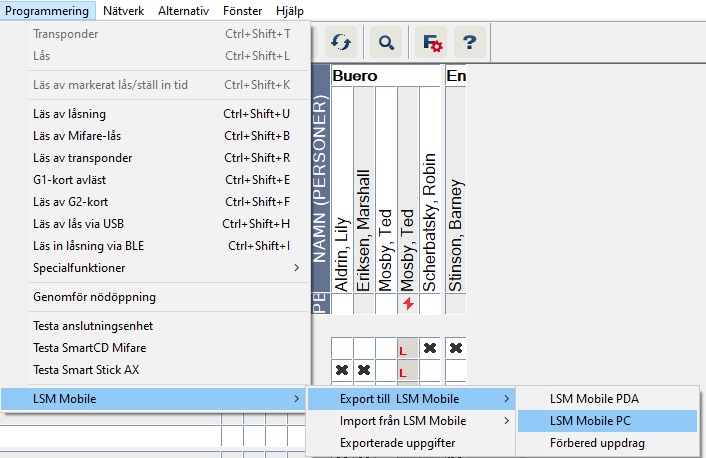This screenshot has height=458, width=706.
Task: Click the magnifying glass search icon
Action: tap(384, 42)
